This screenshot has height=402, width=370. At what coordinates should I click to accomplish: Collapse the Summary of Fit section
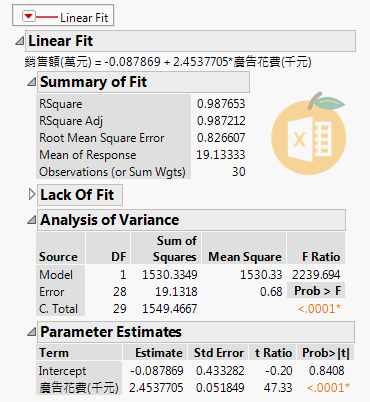[32, 82]
